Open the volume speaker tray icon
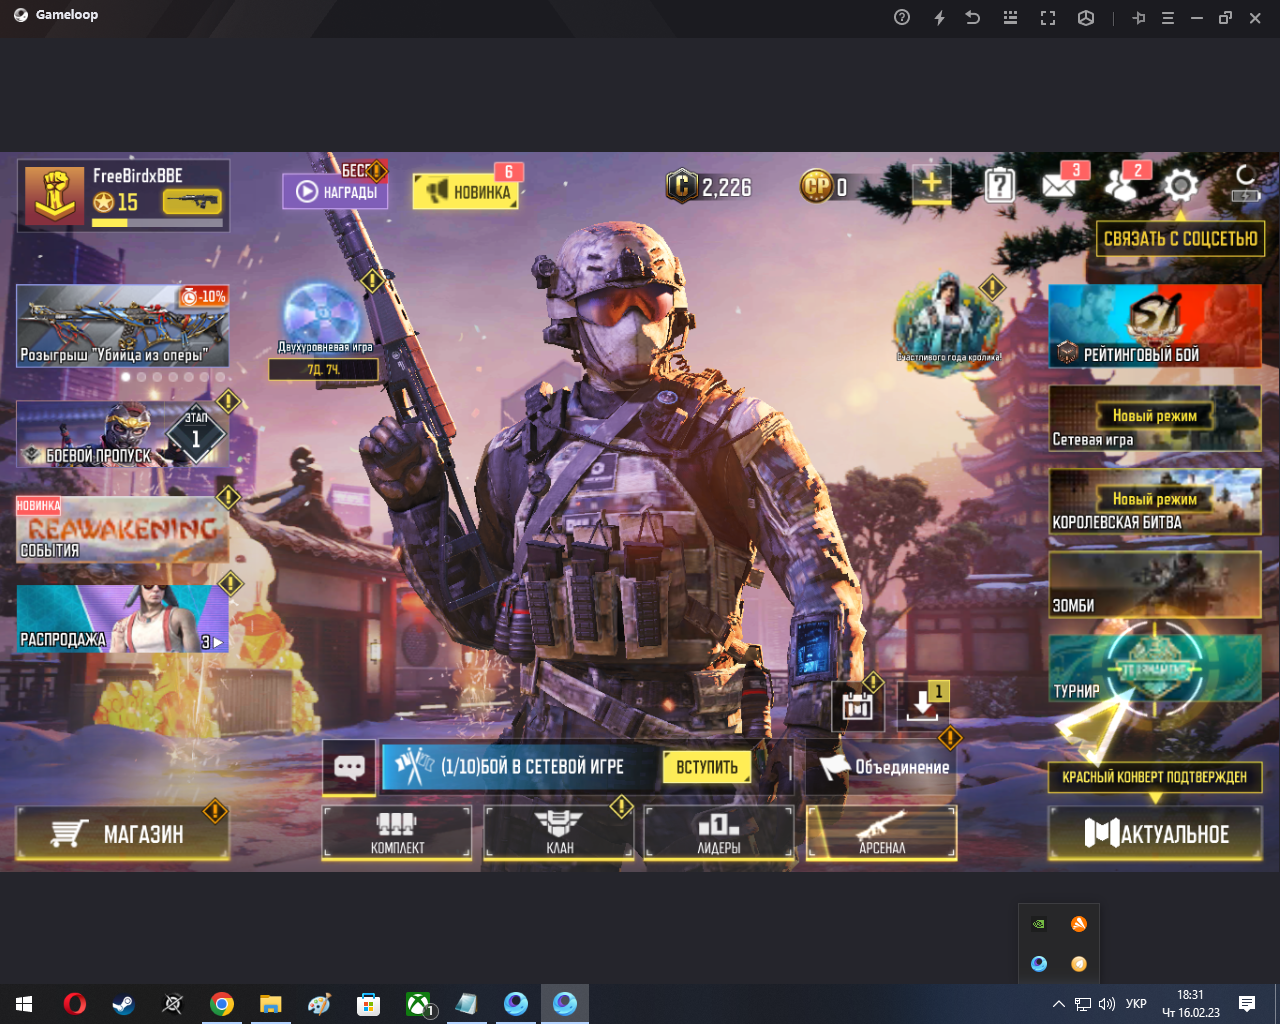 (x=1107, y=1004)
